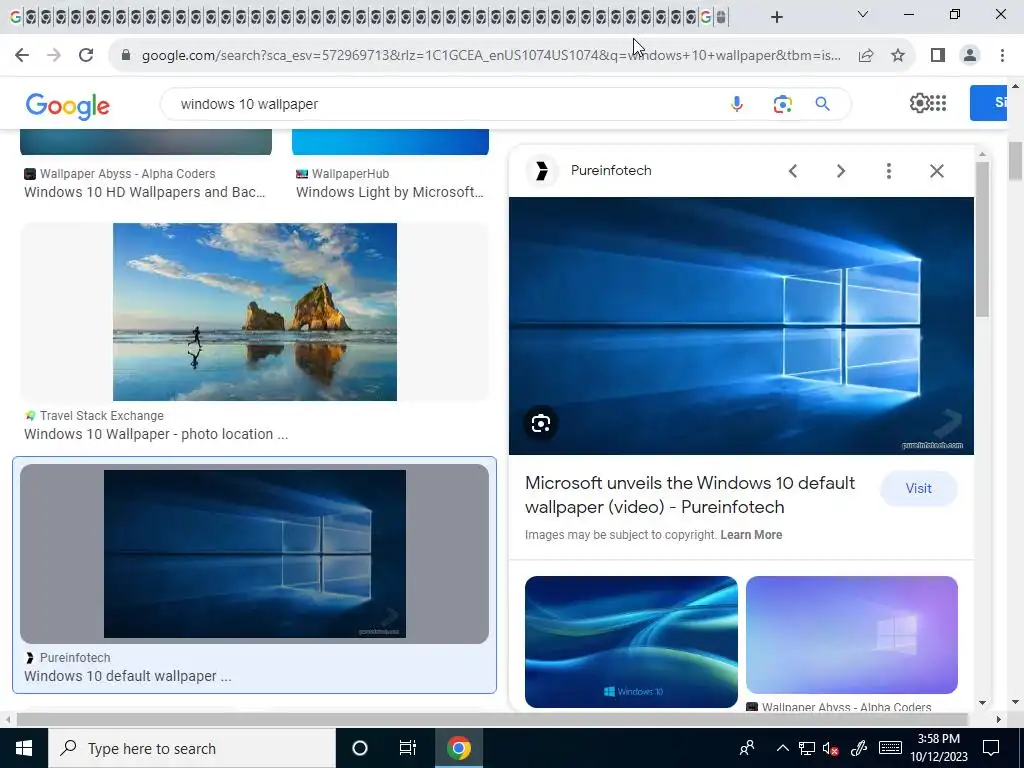
Task: Click the page vertical scrollbar thumb
Action: [1015, 160]
